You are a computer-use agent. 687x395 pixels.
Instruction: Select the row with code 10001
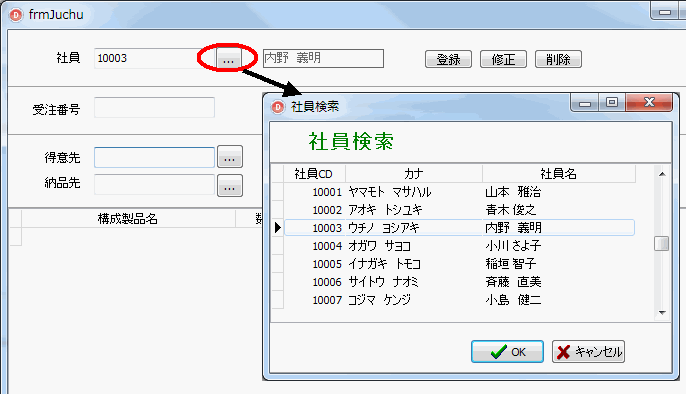click(459, 192)
